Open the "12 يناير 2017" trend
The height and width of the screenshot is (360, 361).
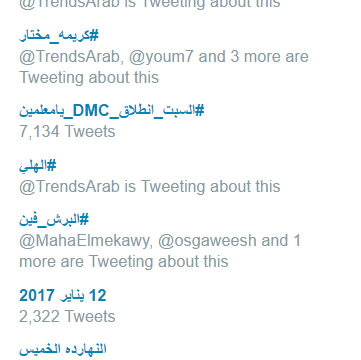pos(63,296)
